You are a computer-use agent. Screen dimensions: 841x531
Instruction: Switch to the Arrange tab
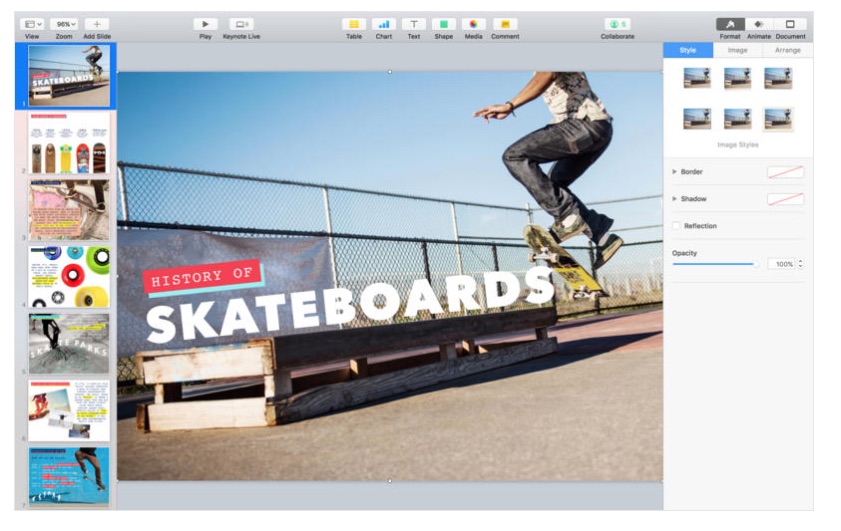pyautogui.click(x=787, y=50)
